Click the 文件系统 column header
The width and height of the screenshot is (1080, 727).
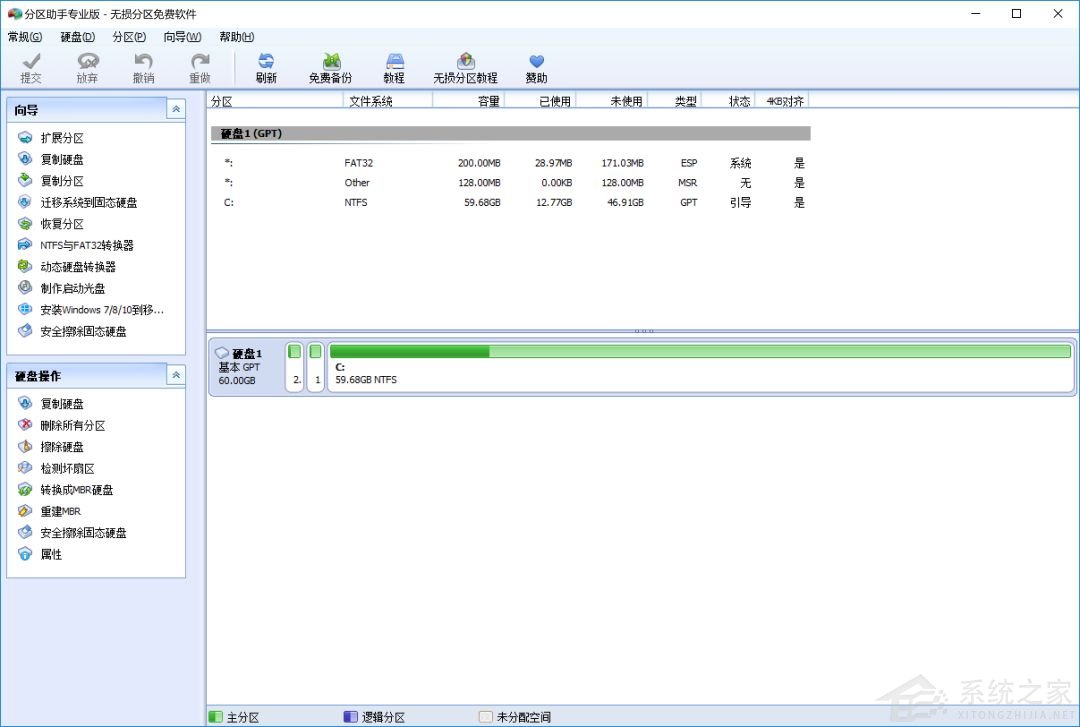click(x=370, y=101)
